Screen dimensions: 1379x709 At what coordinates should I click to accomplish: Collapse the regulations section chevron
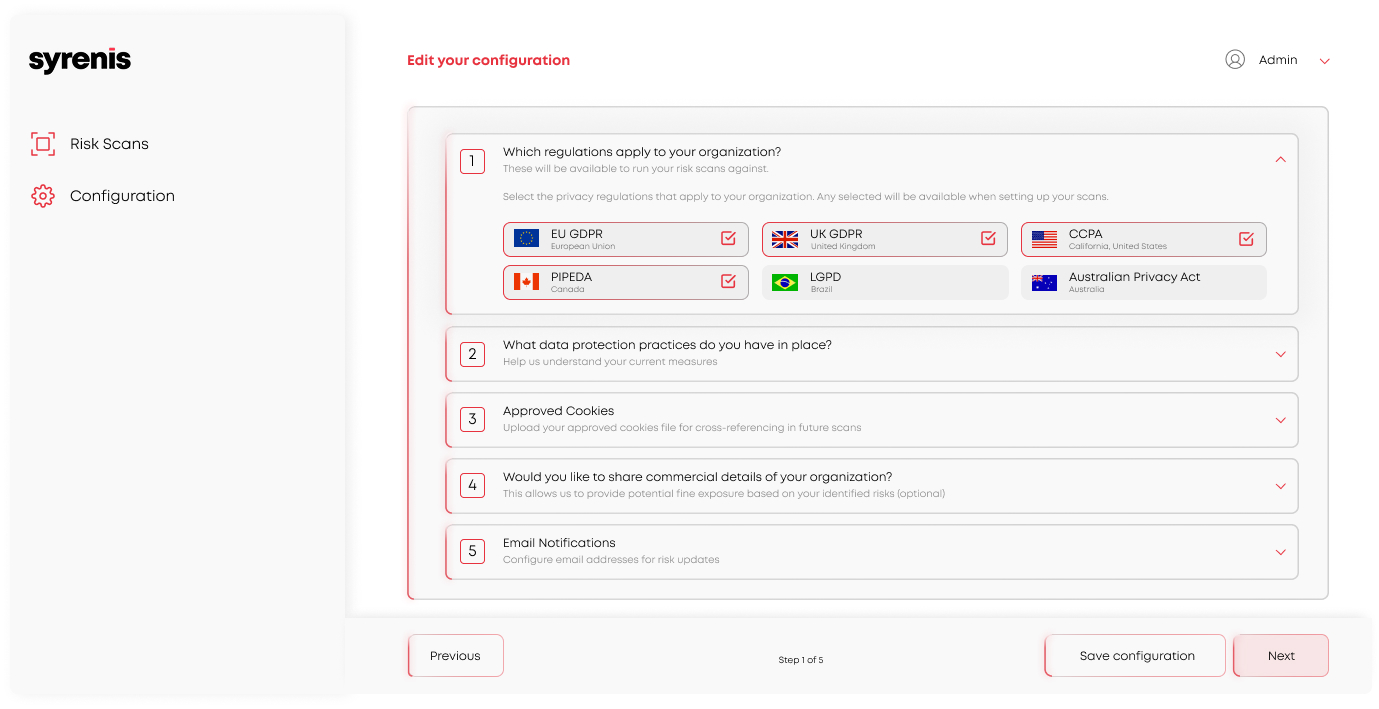click(1280, 160)
